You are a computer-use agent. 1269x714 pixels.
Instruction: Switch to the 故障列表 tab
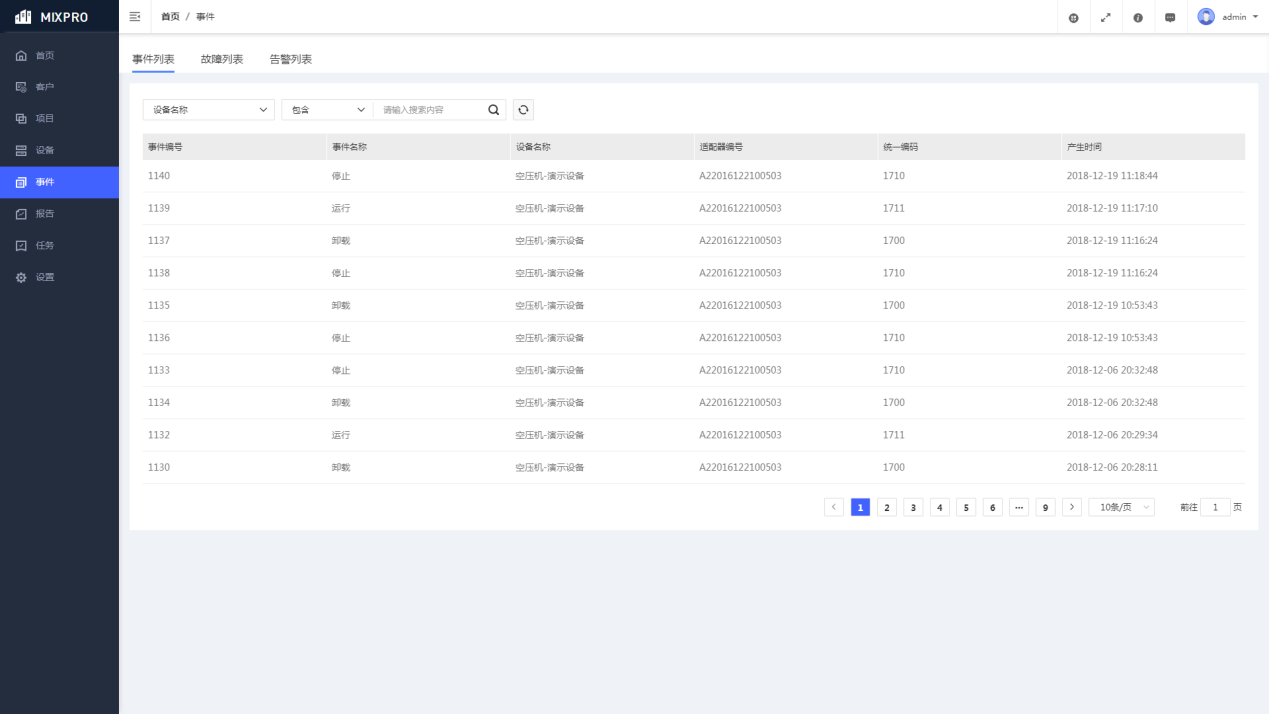(x=221, y=59)
